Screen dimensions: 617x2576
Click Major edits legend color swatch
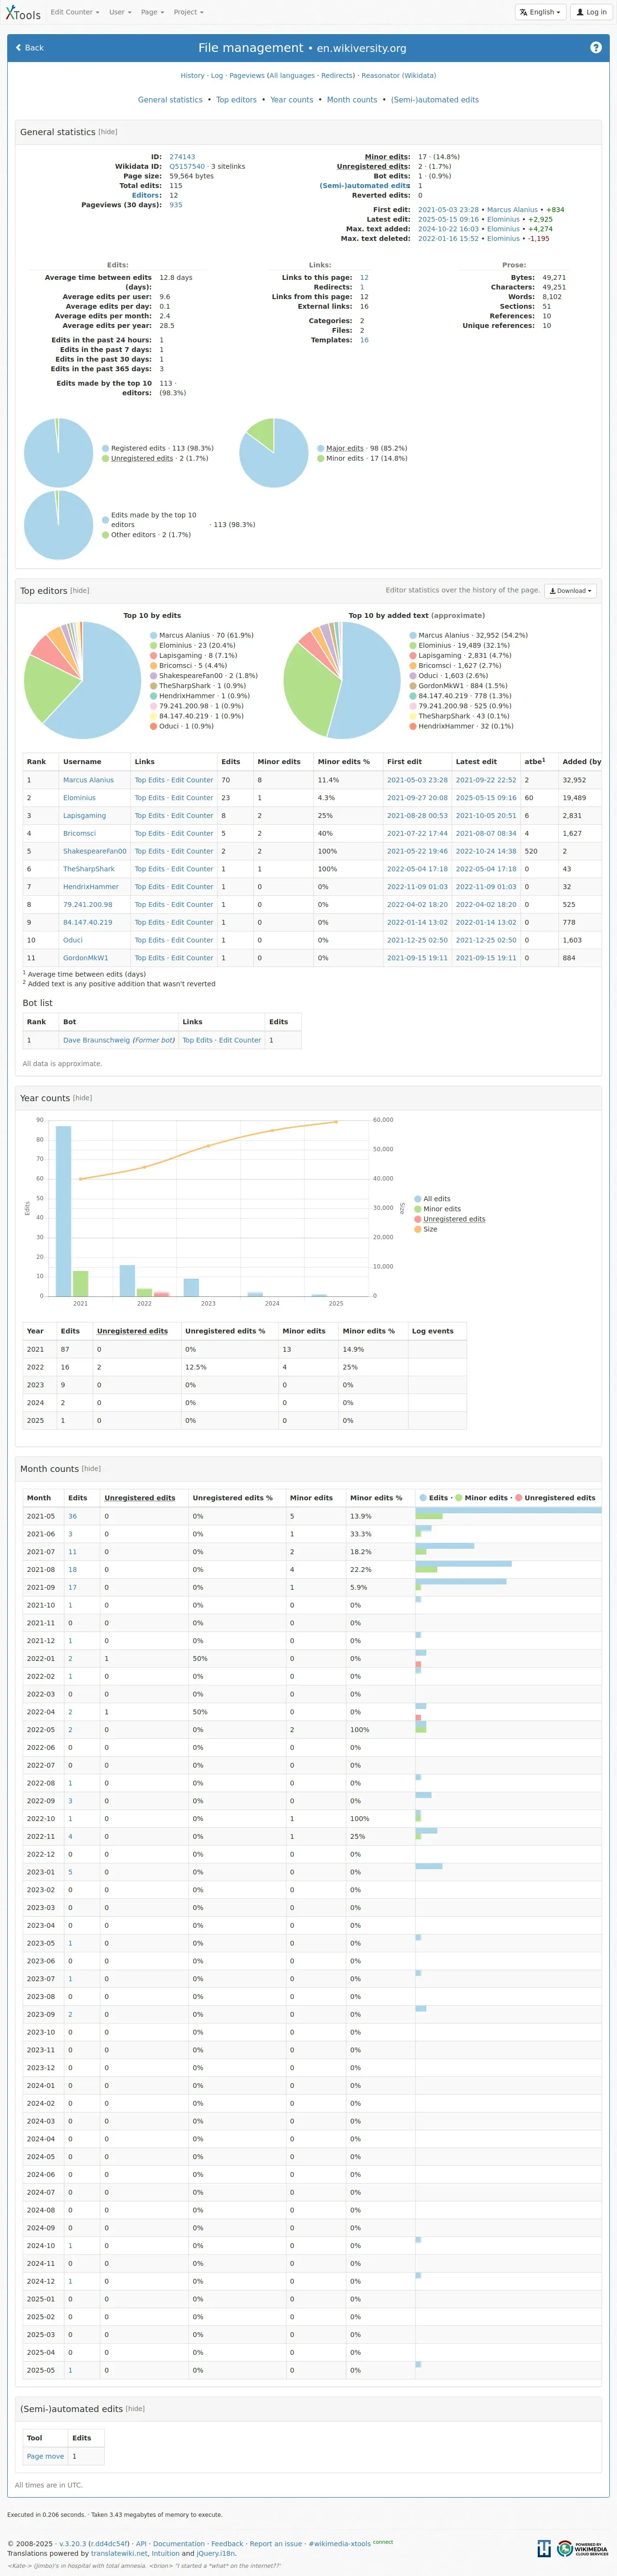coord(320,448)
